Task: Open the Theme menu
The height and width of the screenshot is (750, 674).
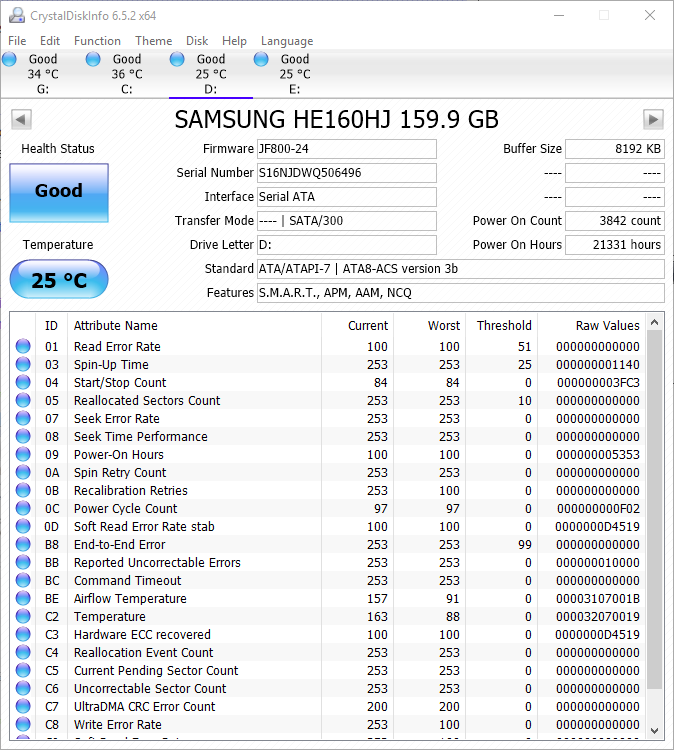Action: pos(153,41)
